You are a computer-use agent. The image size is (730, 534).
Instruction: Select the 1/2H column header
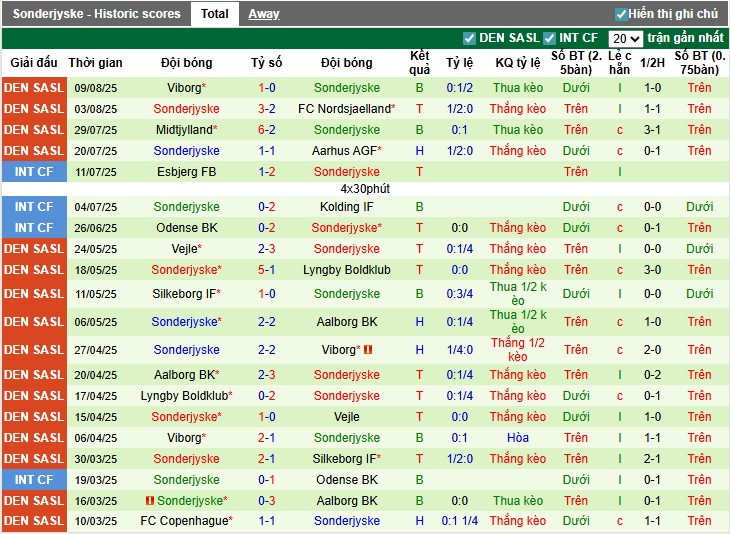(x=652, y=62)
